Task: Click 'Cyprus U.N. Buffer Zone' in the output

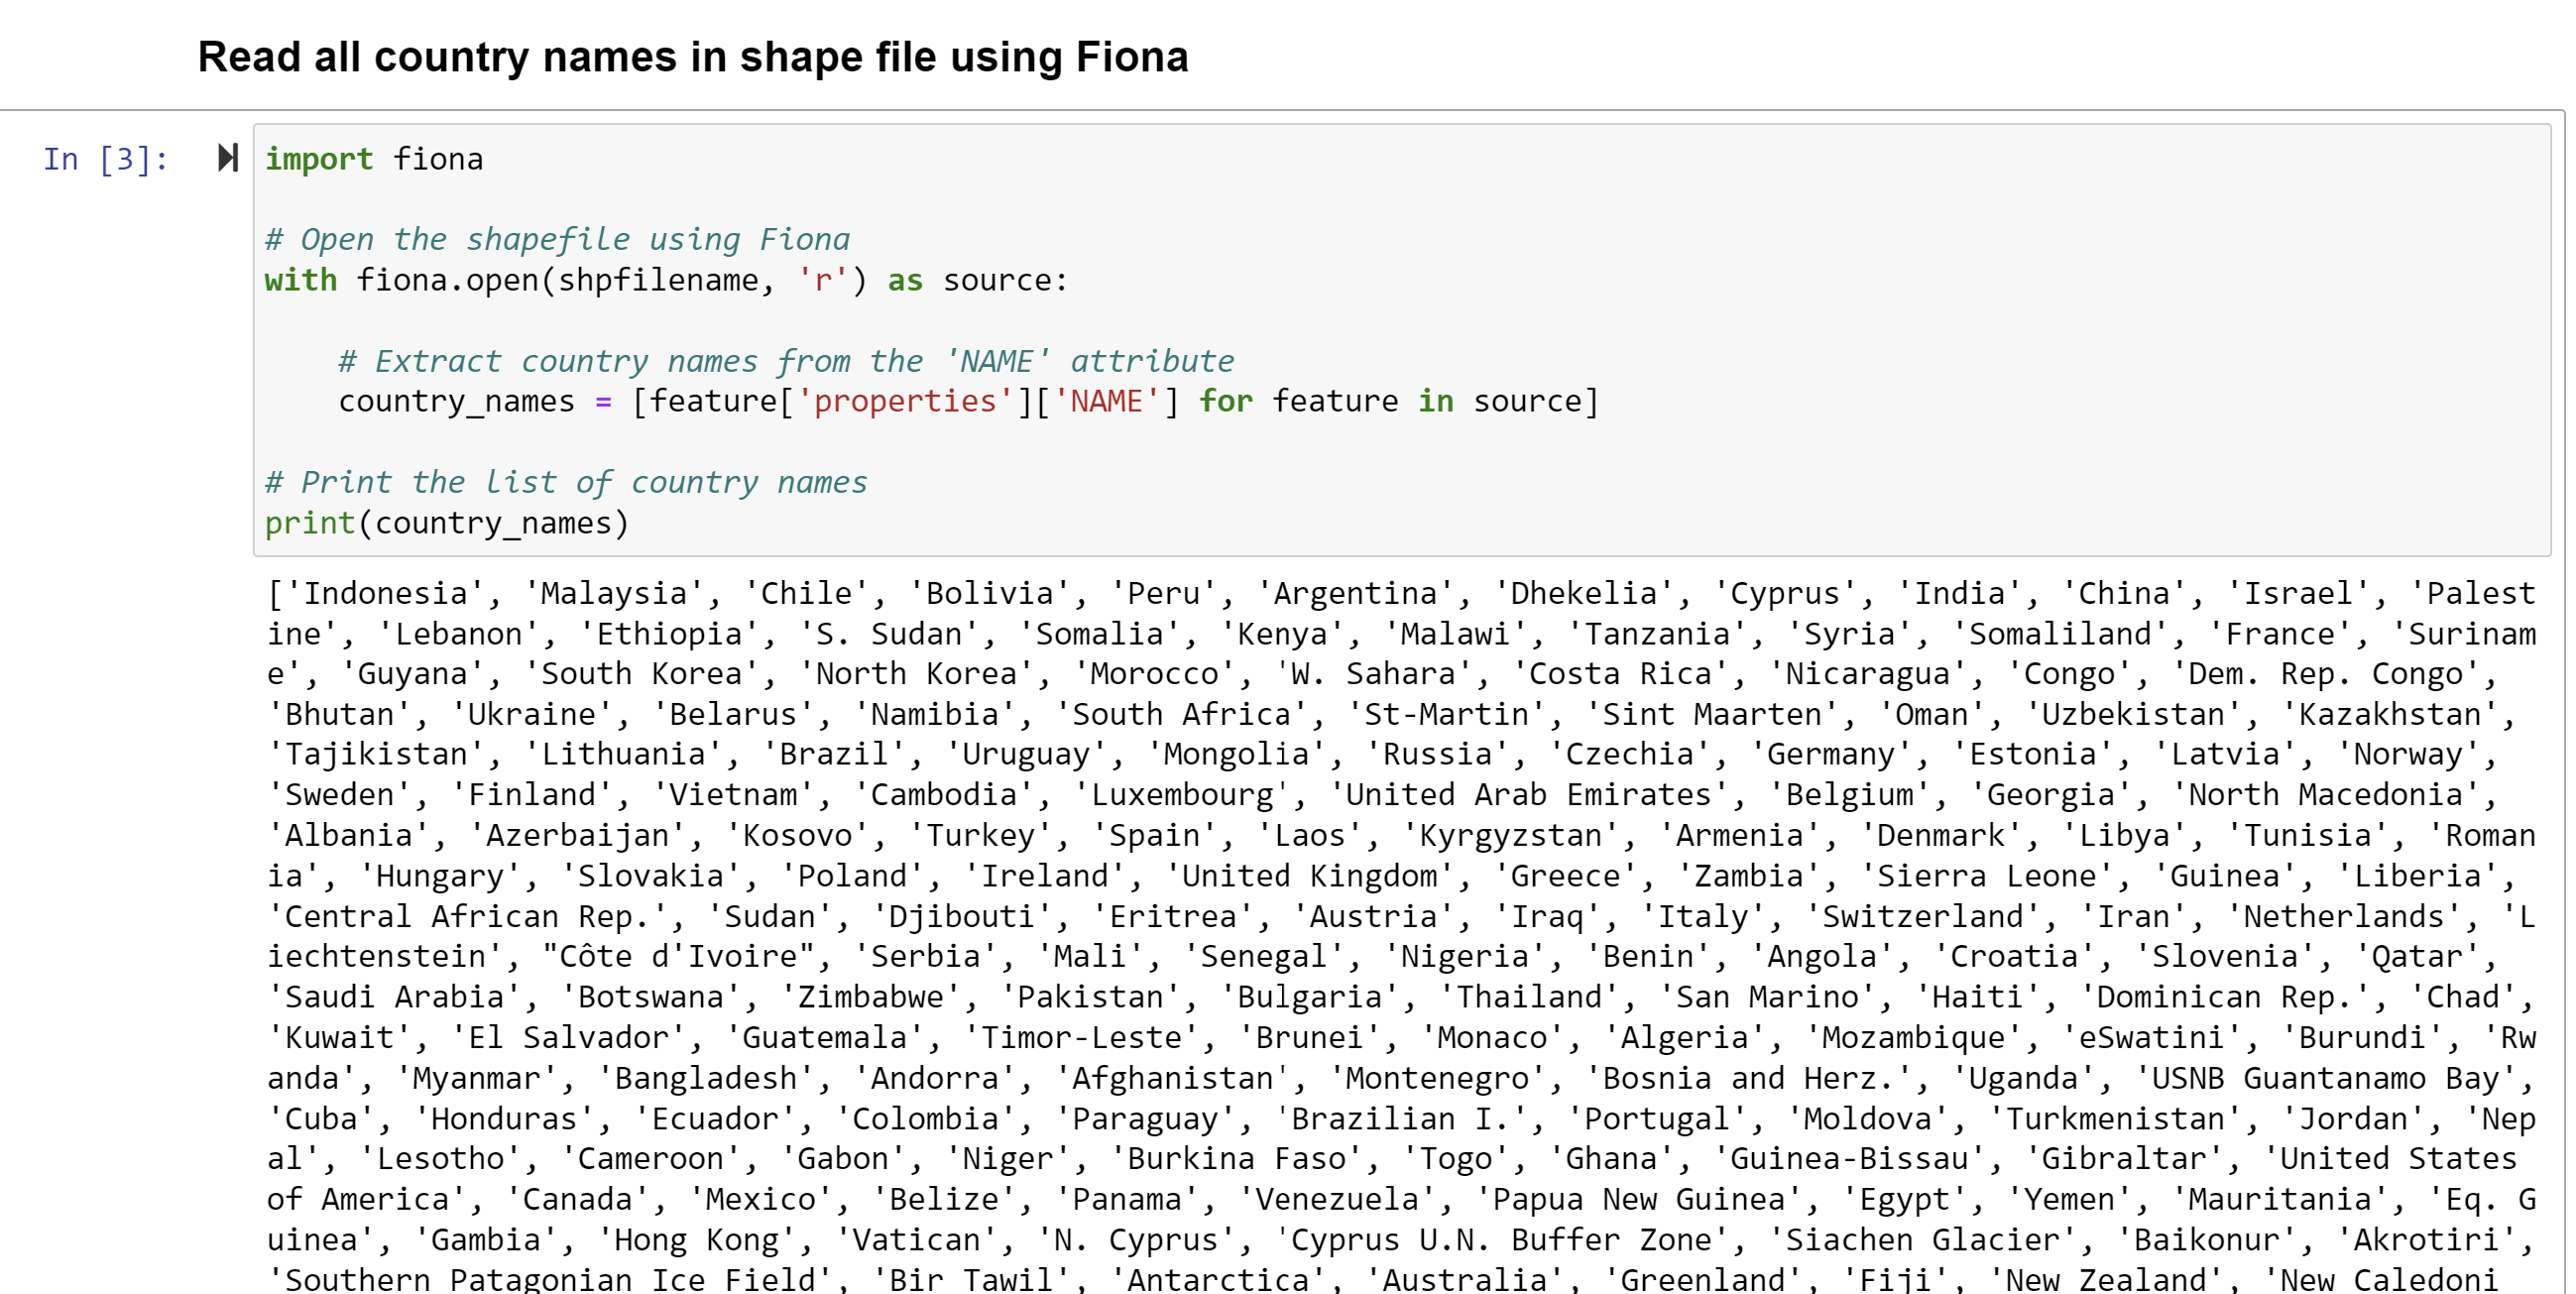Action: pyautogui.click(x=1508, y=1240)
